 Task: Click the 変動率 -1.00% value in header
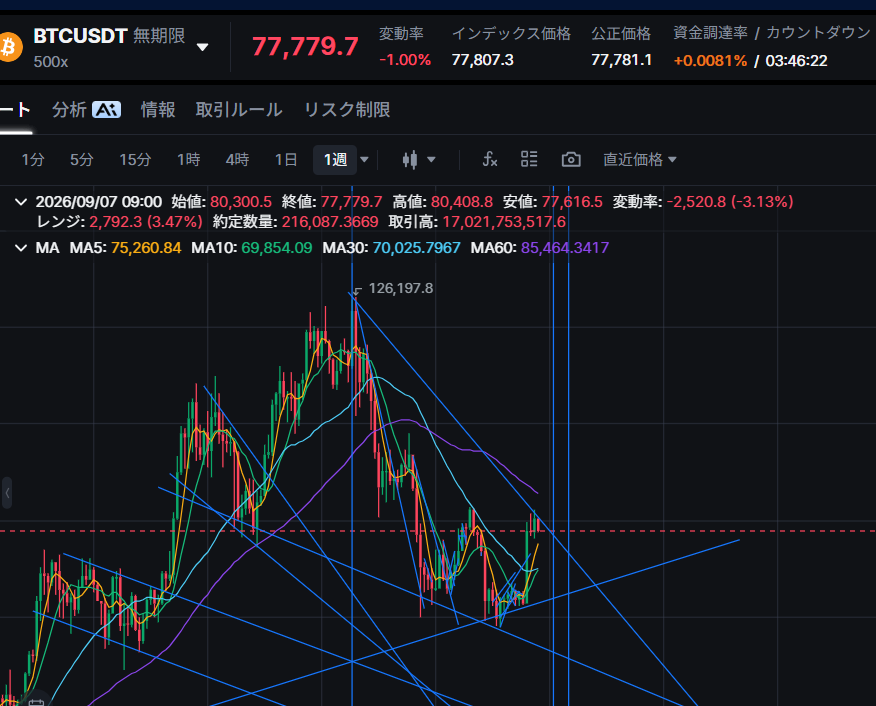(405, 60)
